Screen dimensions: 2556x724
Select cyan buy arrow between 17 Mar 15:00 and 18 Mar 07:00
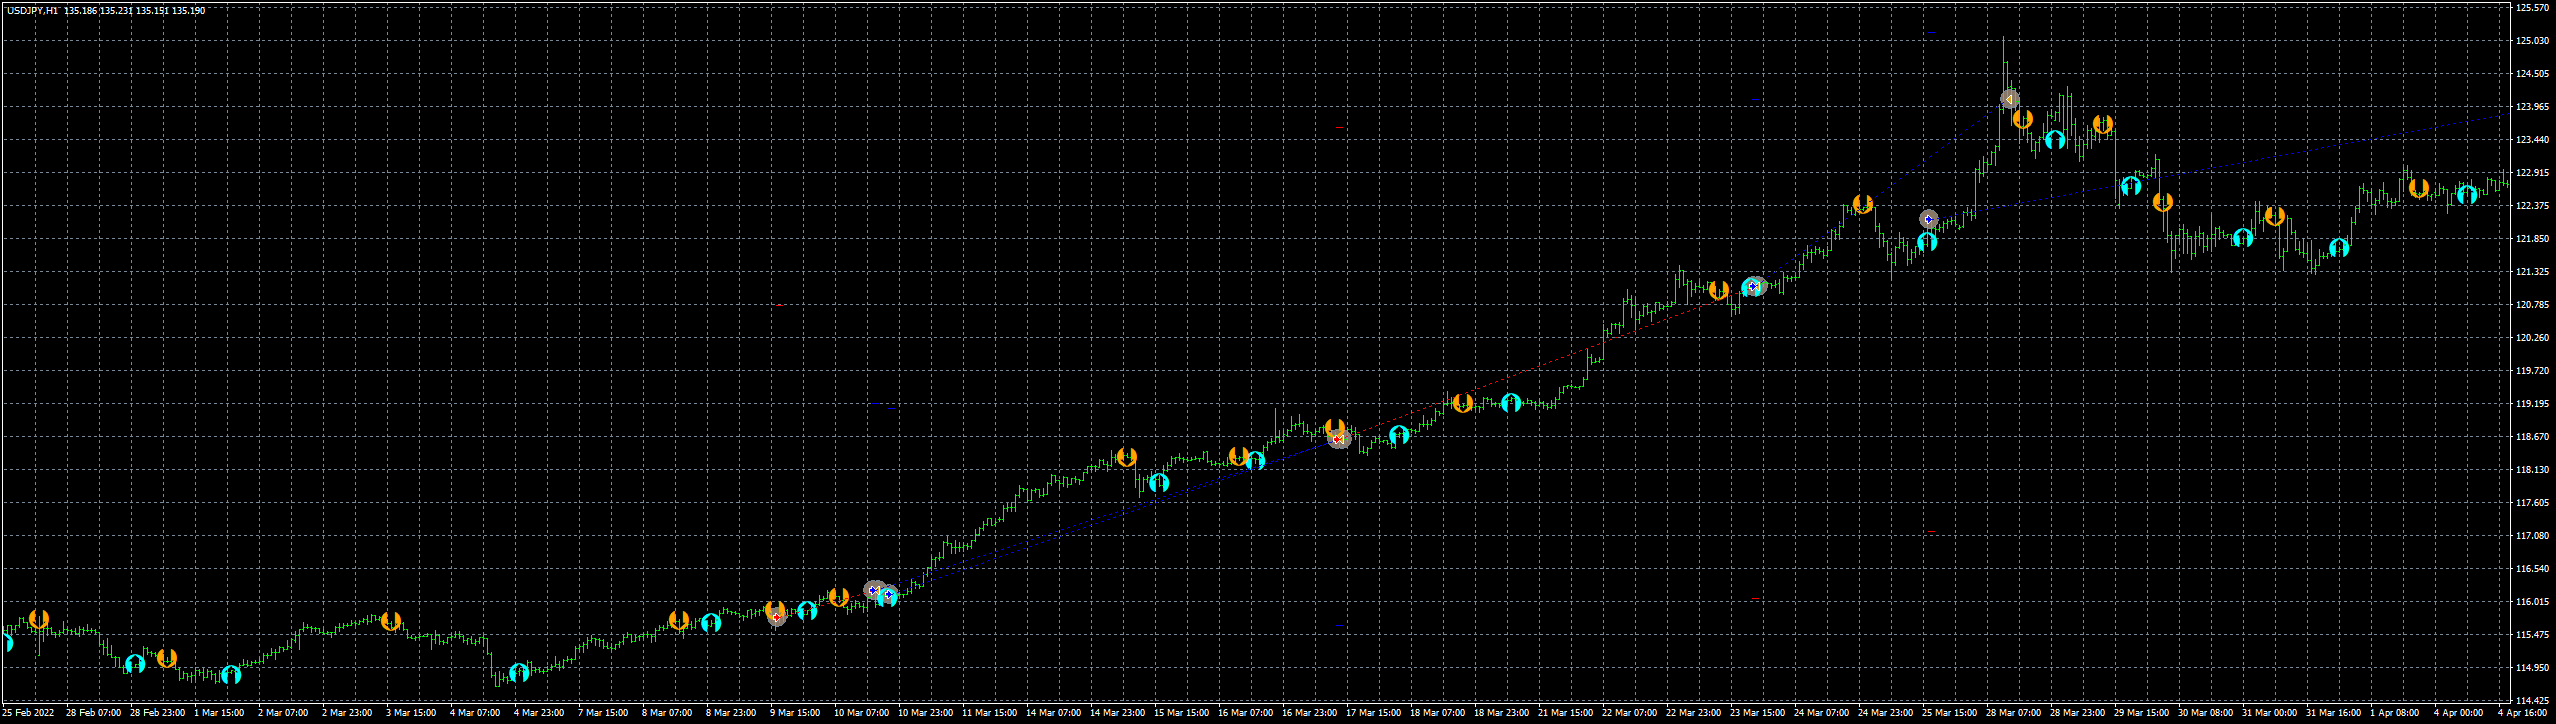tap(1399, 434)
